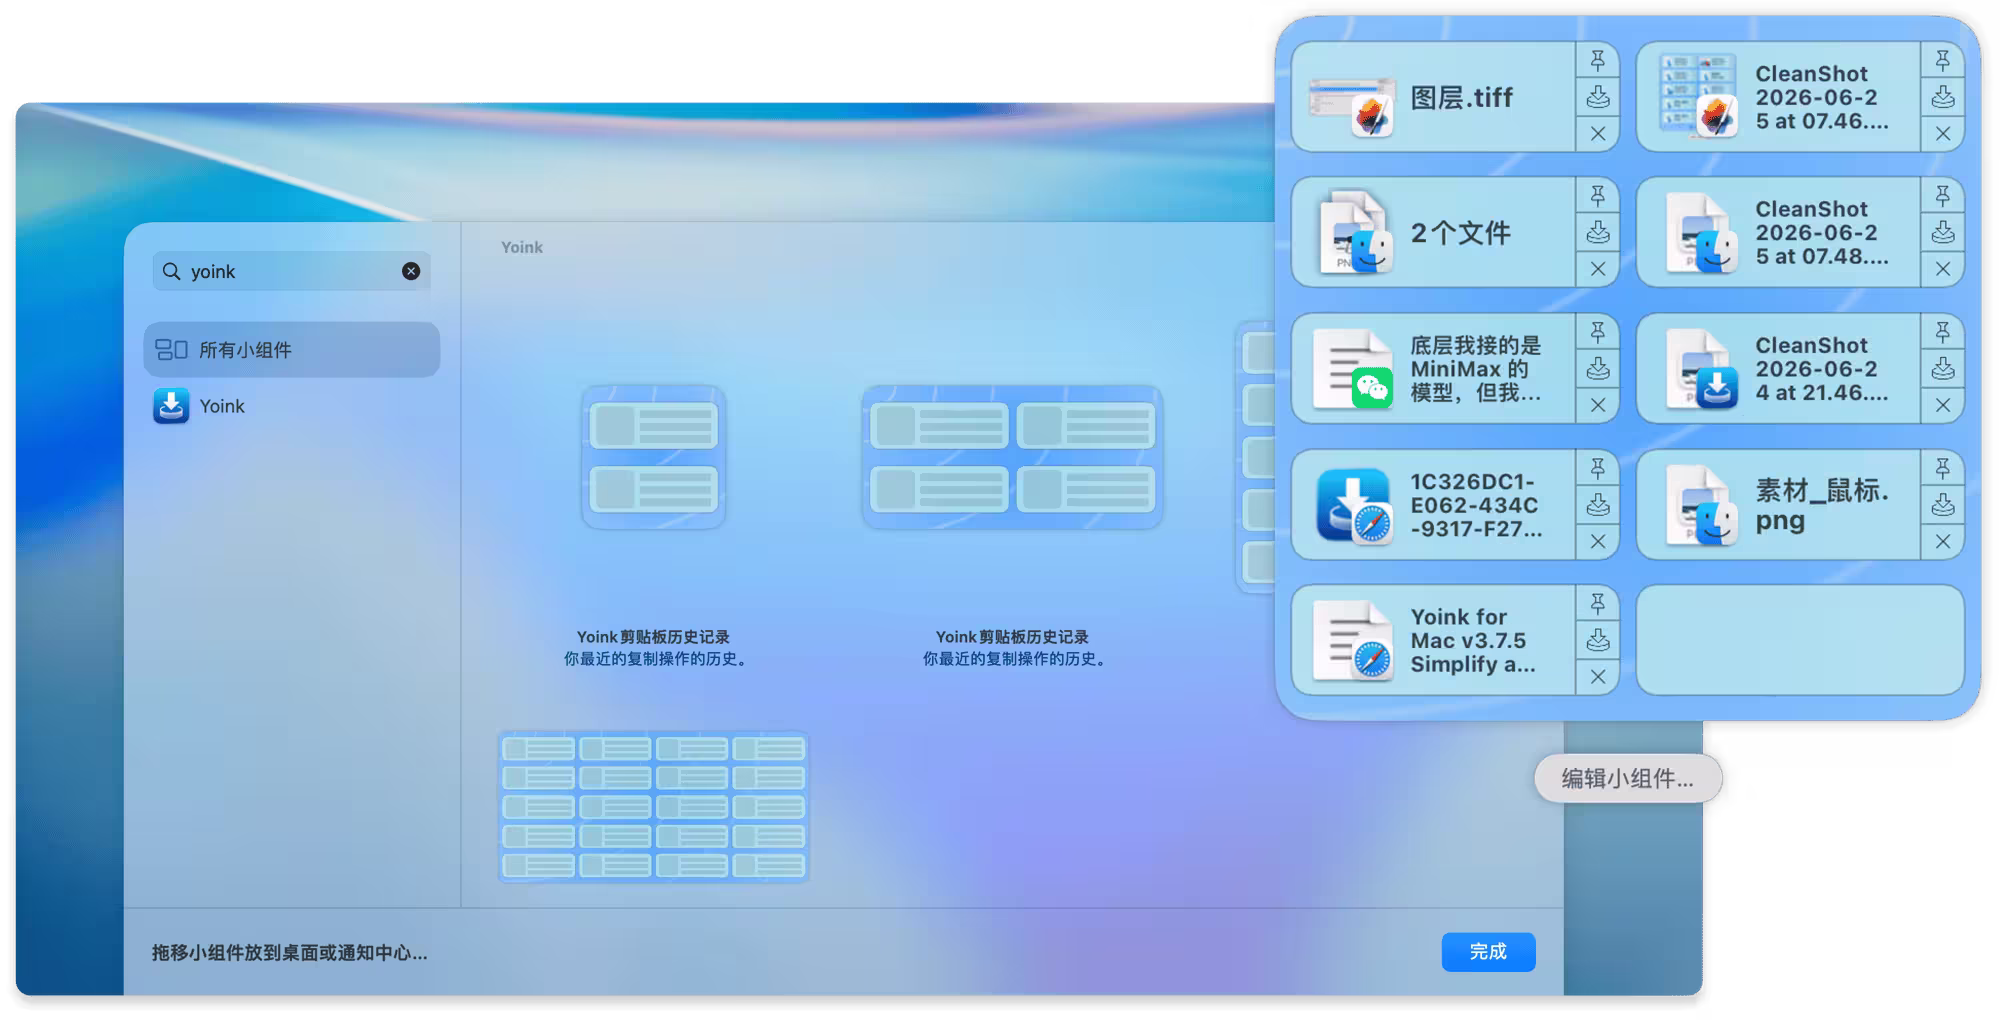
Task: Pin the MiniMax text snippet
Action: (1598, 332)
